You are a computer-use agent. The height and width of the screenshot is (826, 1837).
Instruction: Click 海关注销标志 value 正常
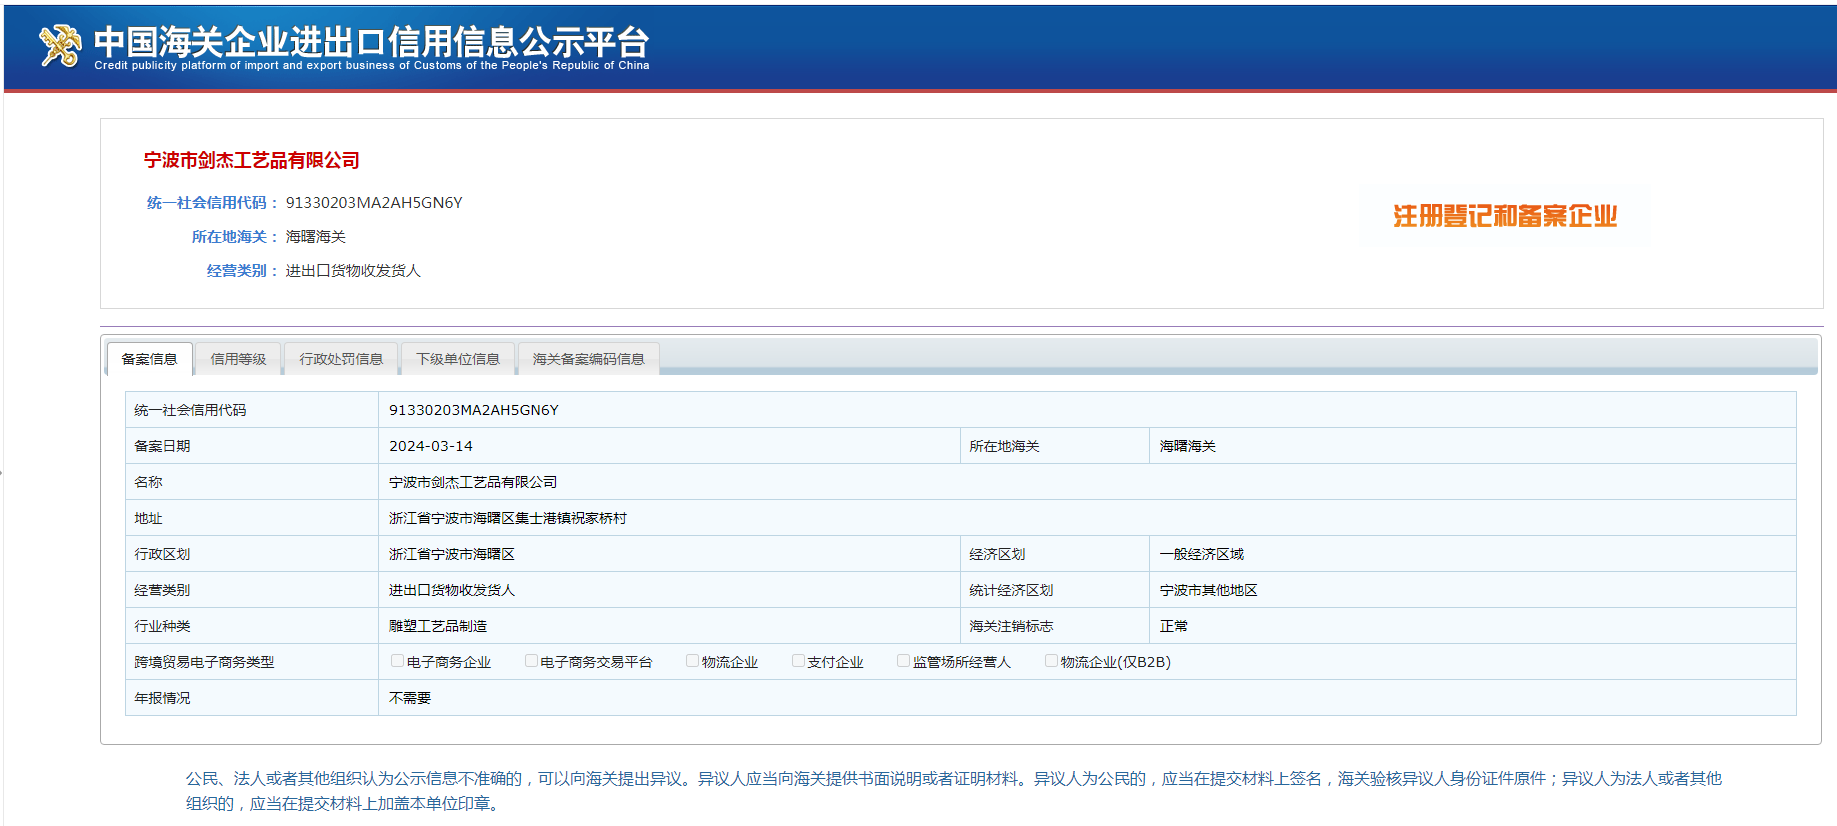click(1174, 626)
